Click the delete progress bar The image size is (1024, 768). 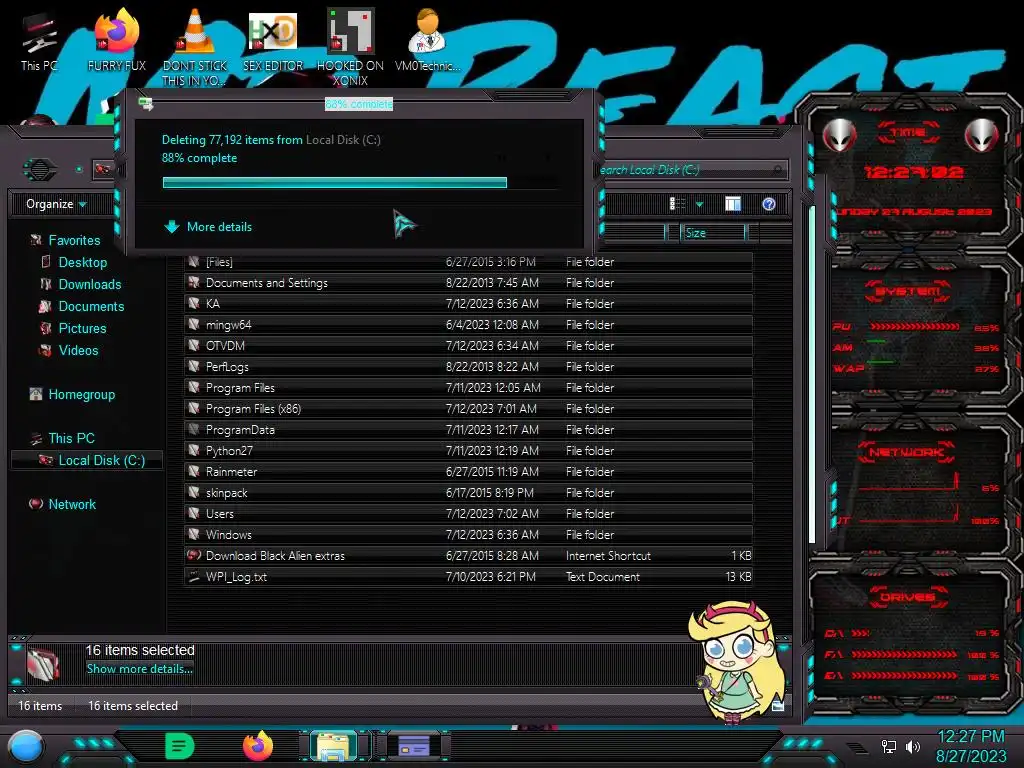pos(360,183)
